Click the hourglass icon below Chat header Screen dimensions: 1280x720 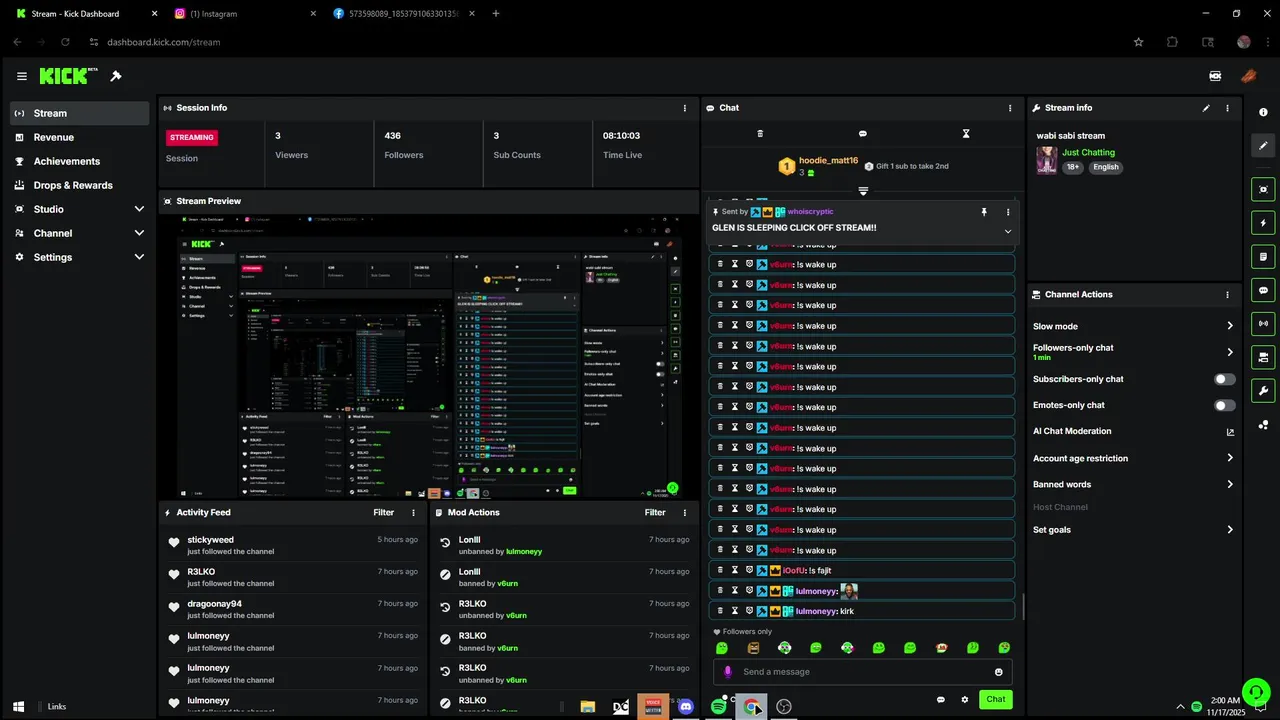[x=966, y=134]
